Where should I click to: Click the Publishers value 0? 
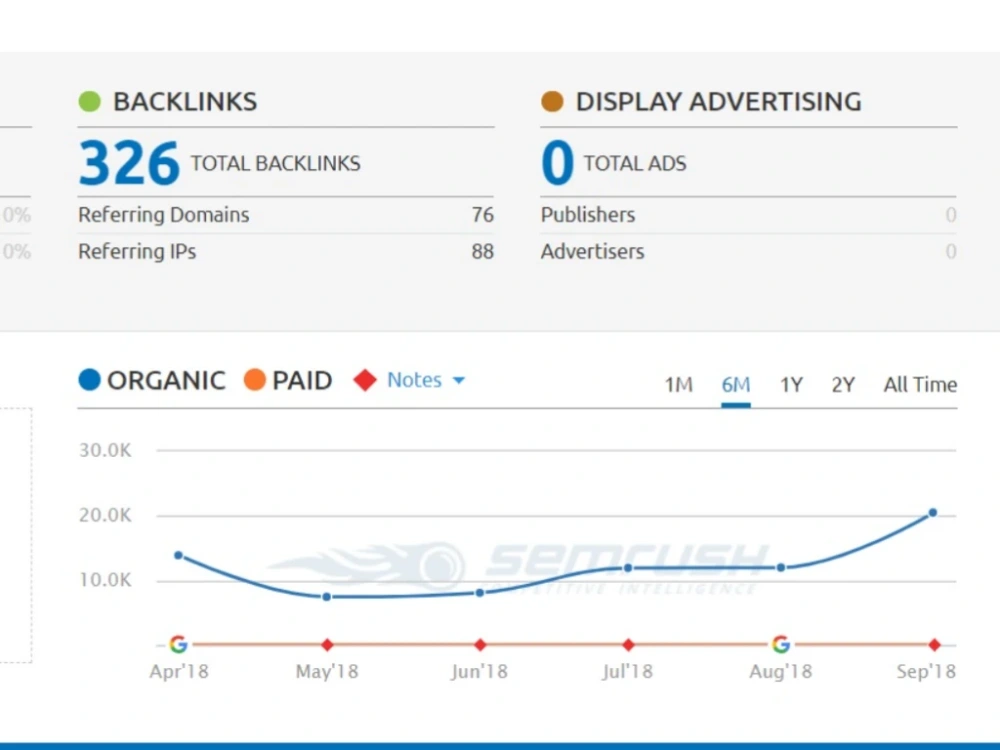coord(951,215)
